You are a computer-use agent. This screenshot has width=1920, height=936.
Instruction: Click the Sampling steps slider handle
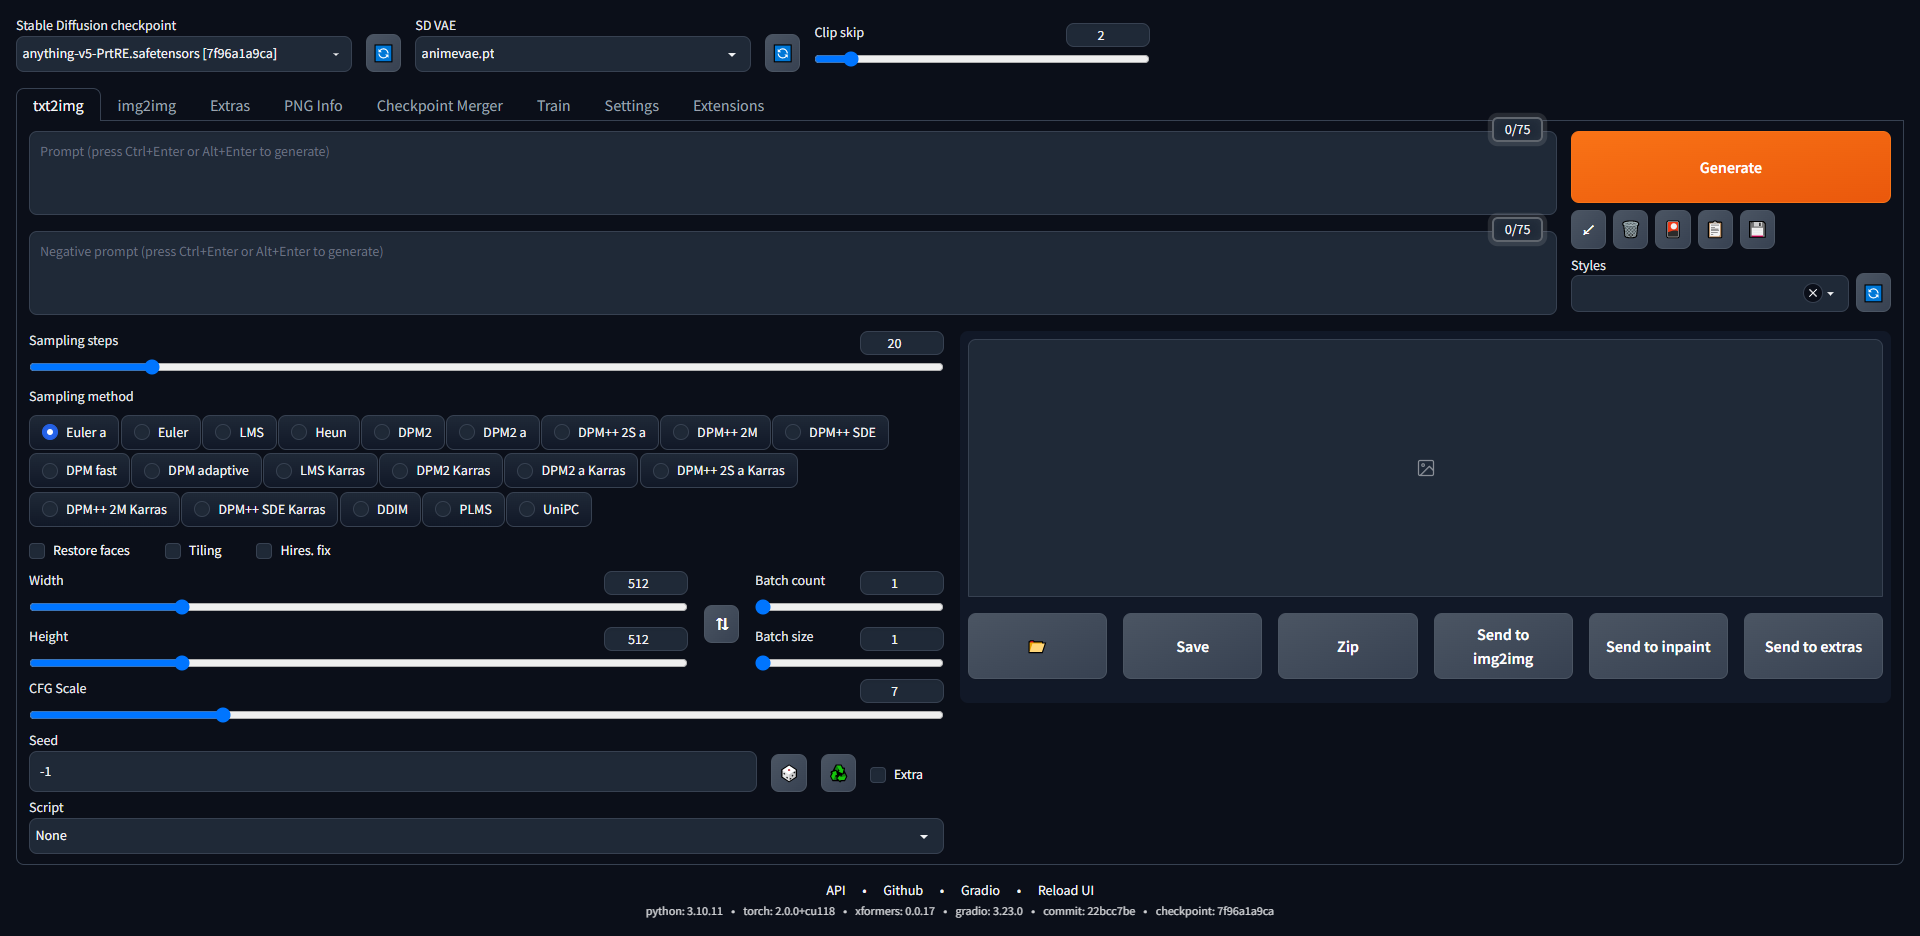[152, 367]
